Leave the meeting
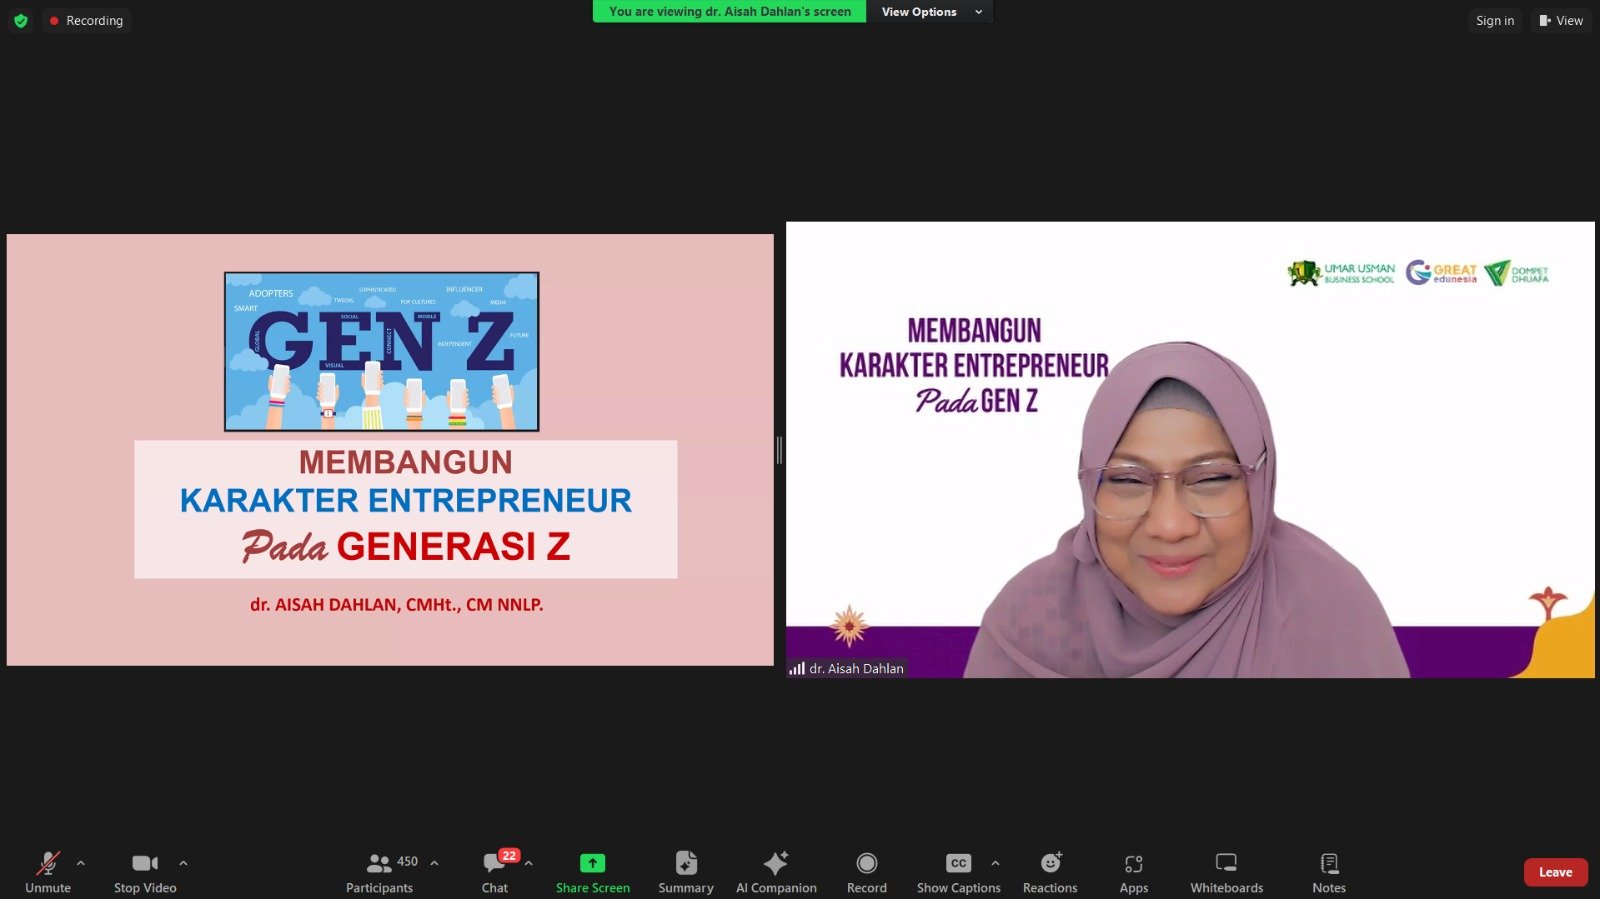 pyautogui.click(x=1555, y=872)
